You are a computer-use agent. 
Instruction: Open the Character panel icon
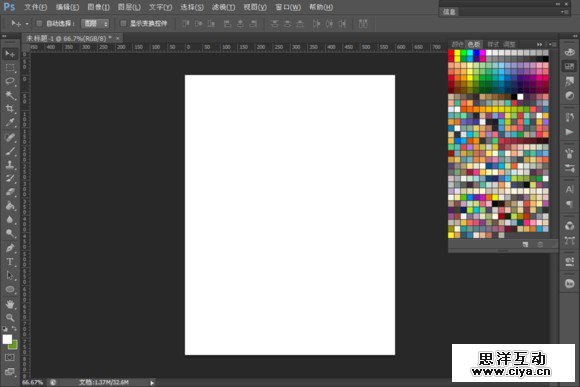coord(570,189)
